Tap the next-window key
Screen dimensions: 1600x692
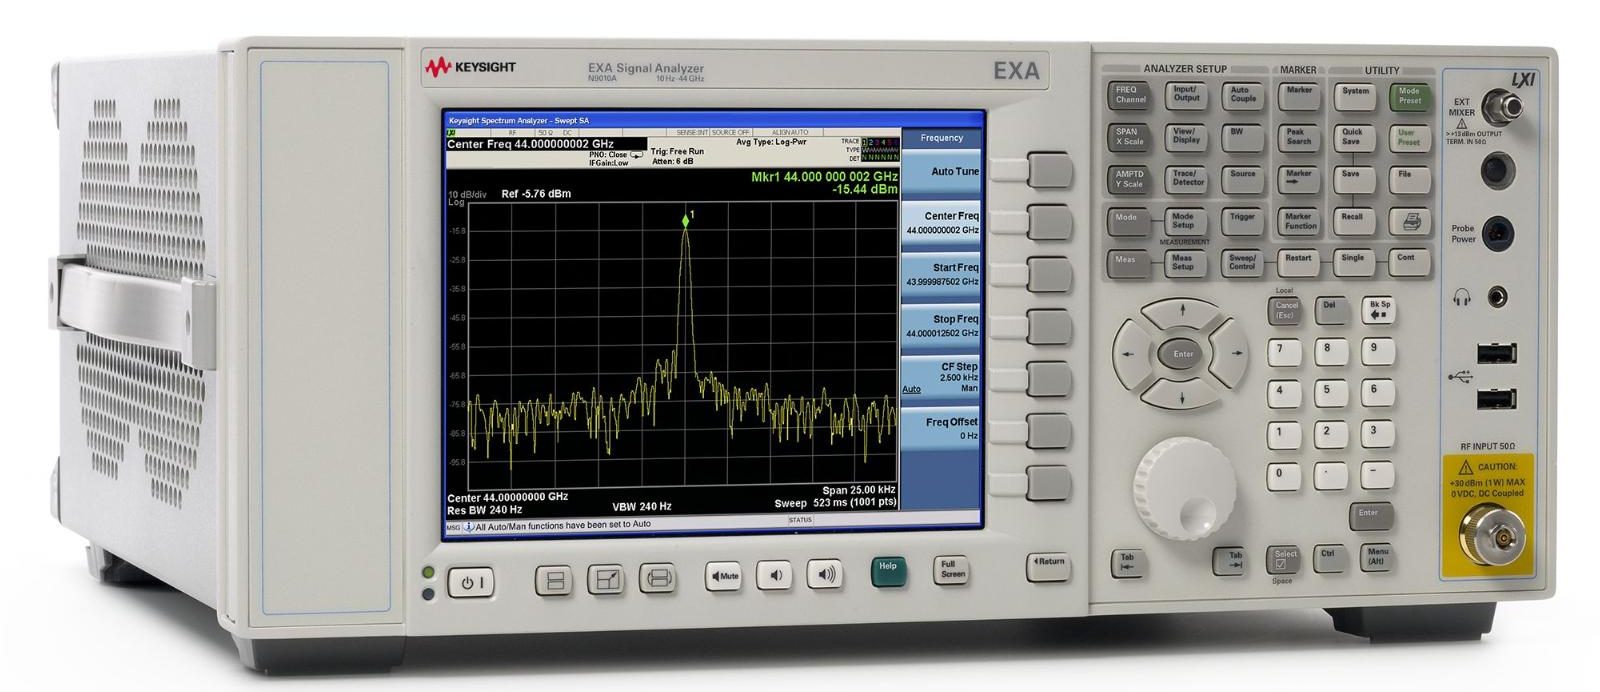tap(657, 577)
